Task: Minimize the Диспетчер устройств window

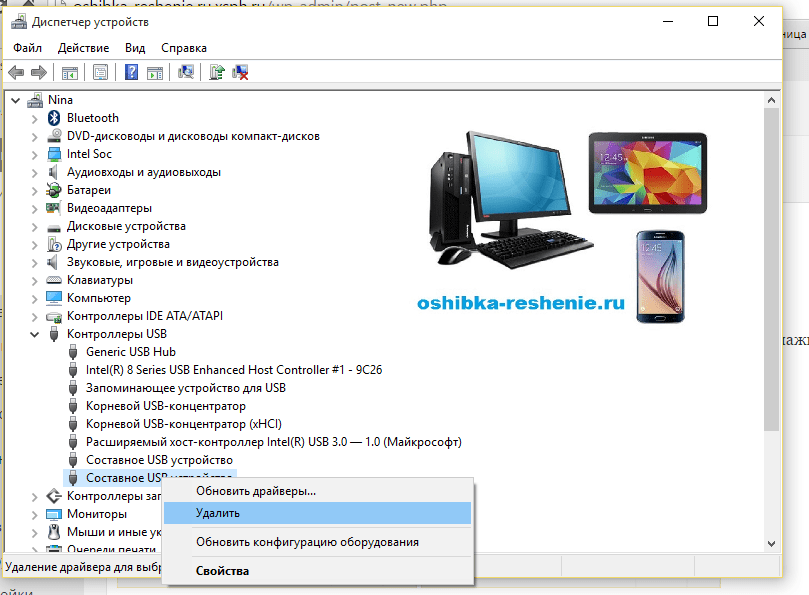Action: (x=668, y=21)
